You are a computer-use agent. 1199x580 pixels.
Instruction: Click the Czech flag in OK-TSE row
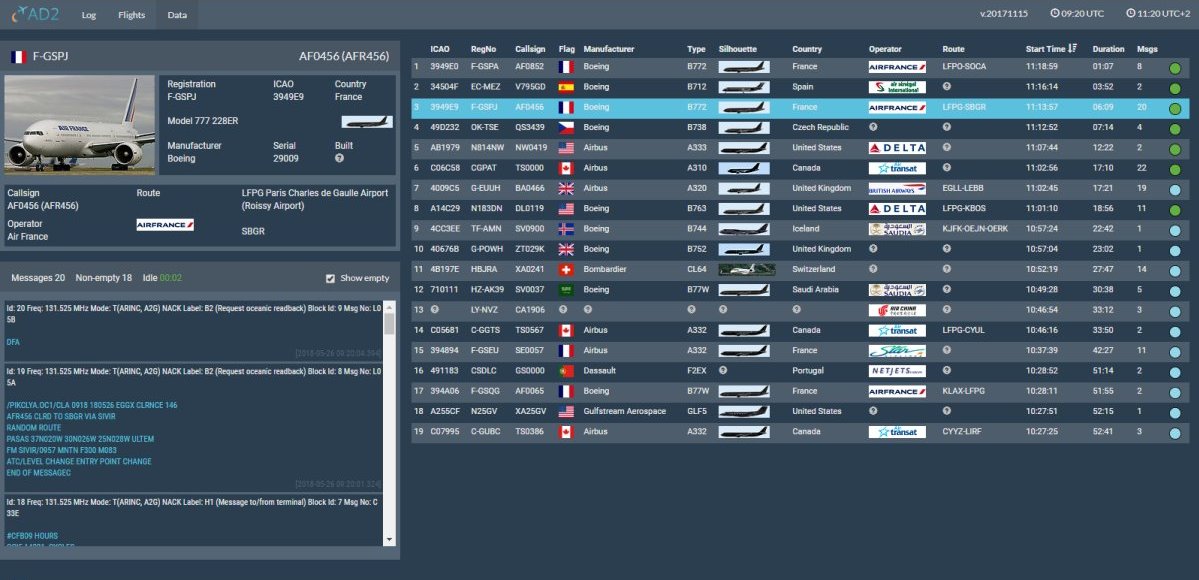pos(566,128)
